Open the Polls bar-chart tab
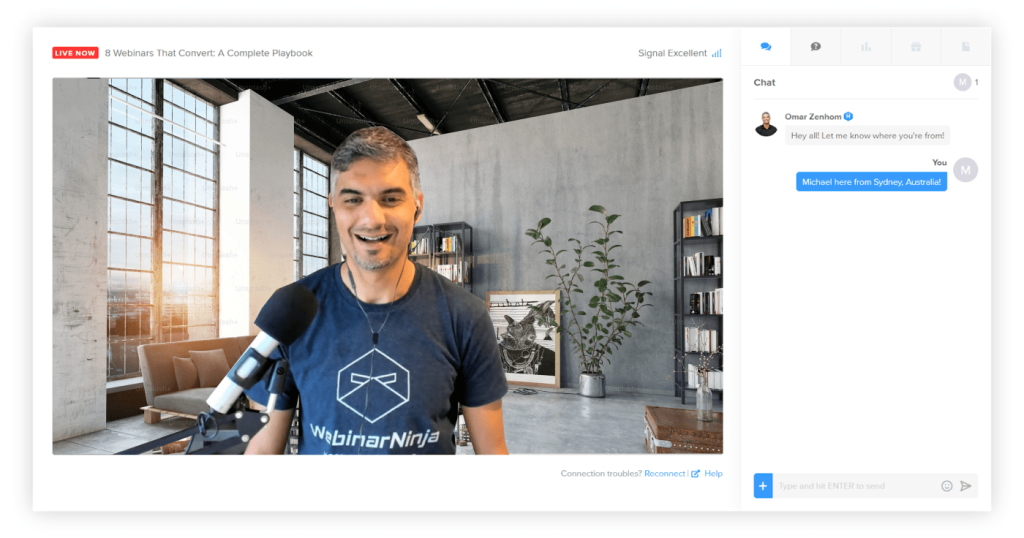1024x538 pixels. [866, 47]
